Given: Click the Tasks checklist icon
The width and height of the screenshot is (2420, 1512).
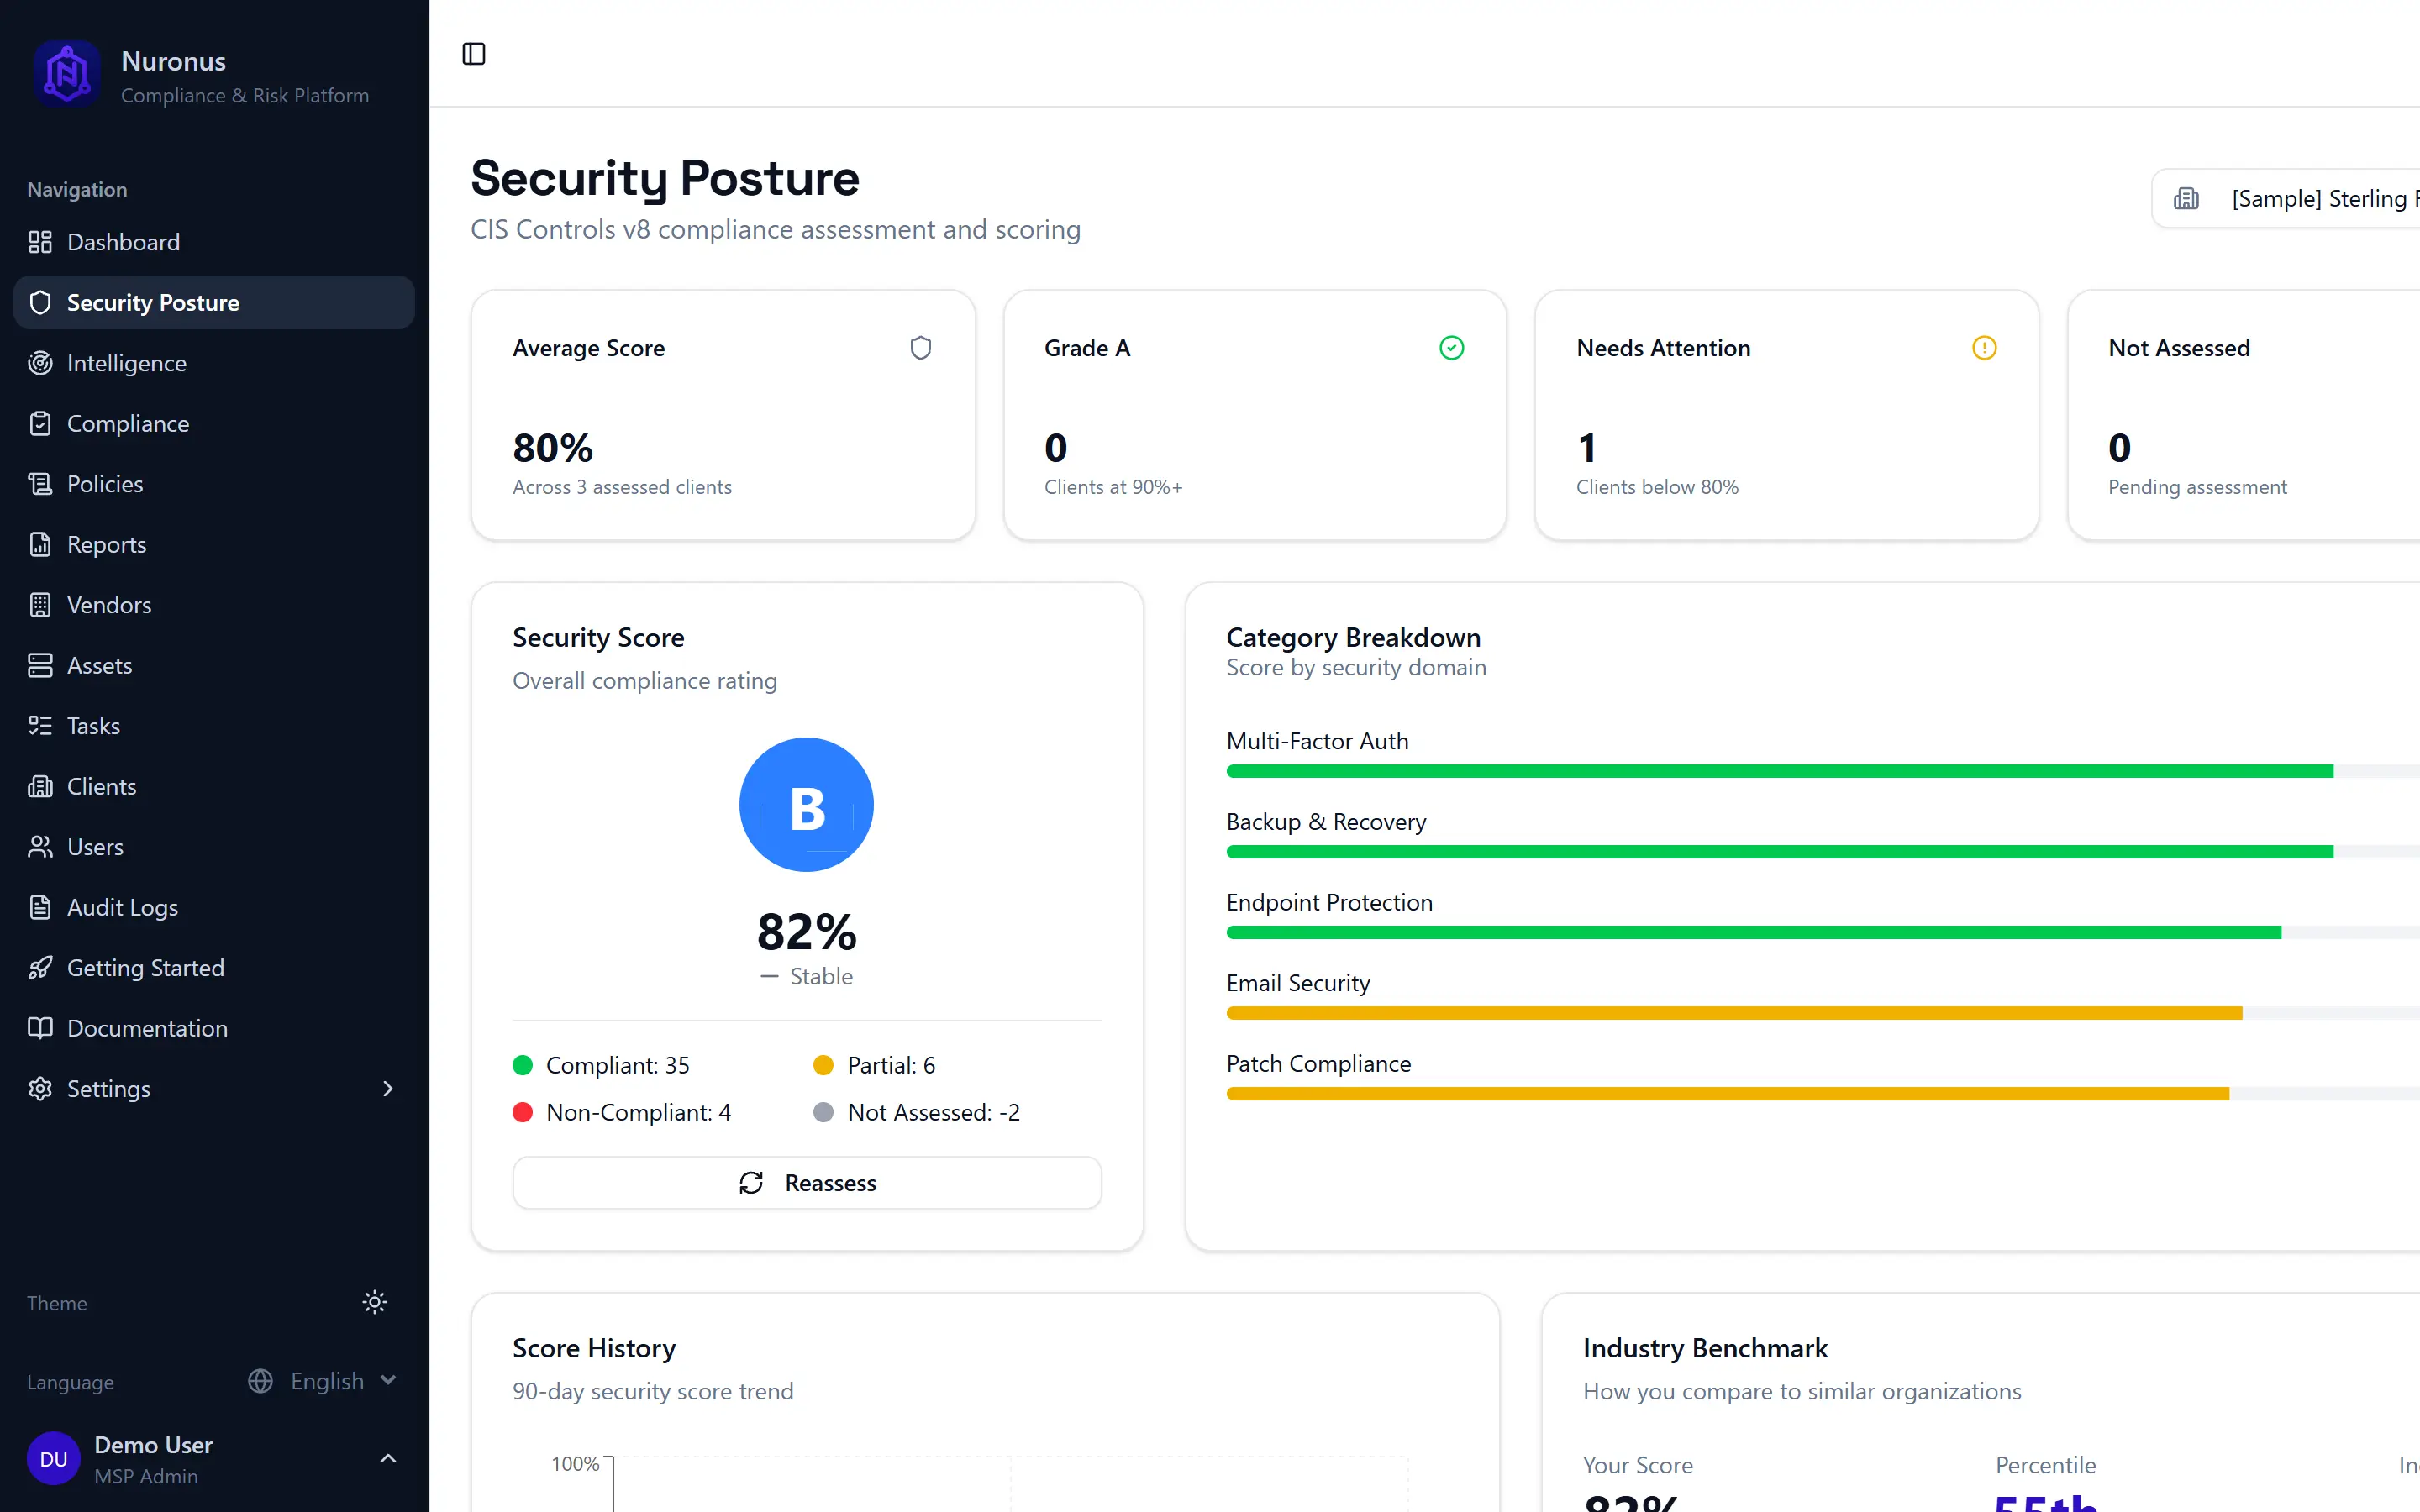Looking at the screenshot, I should coord(40,726).
